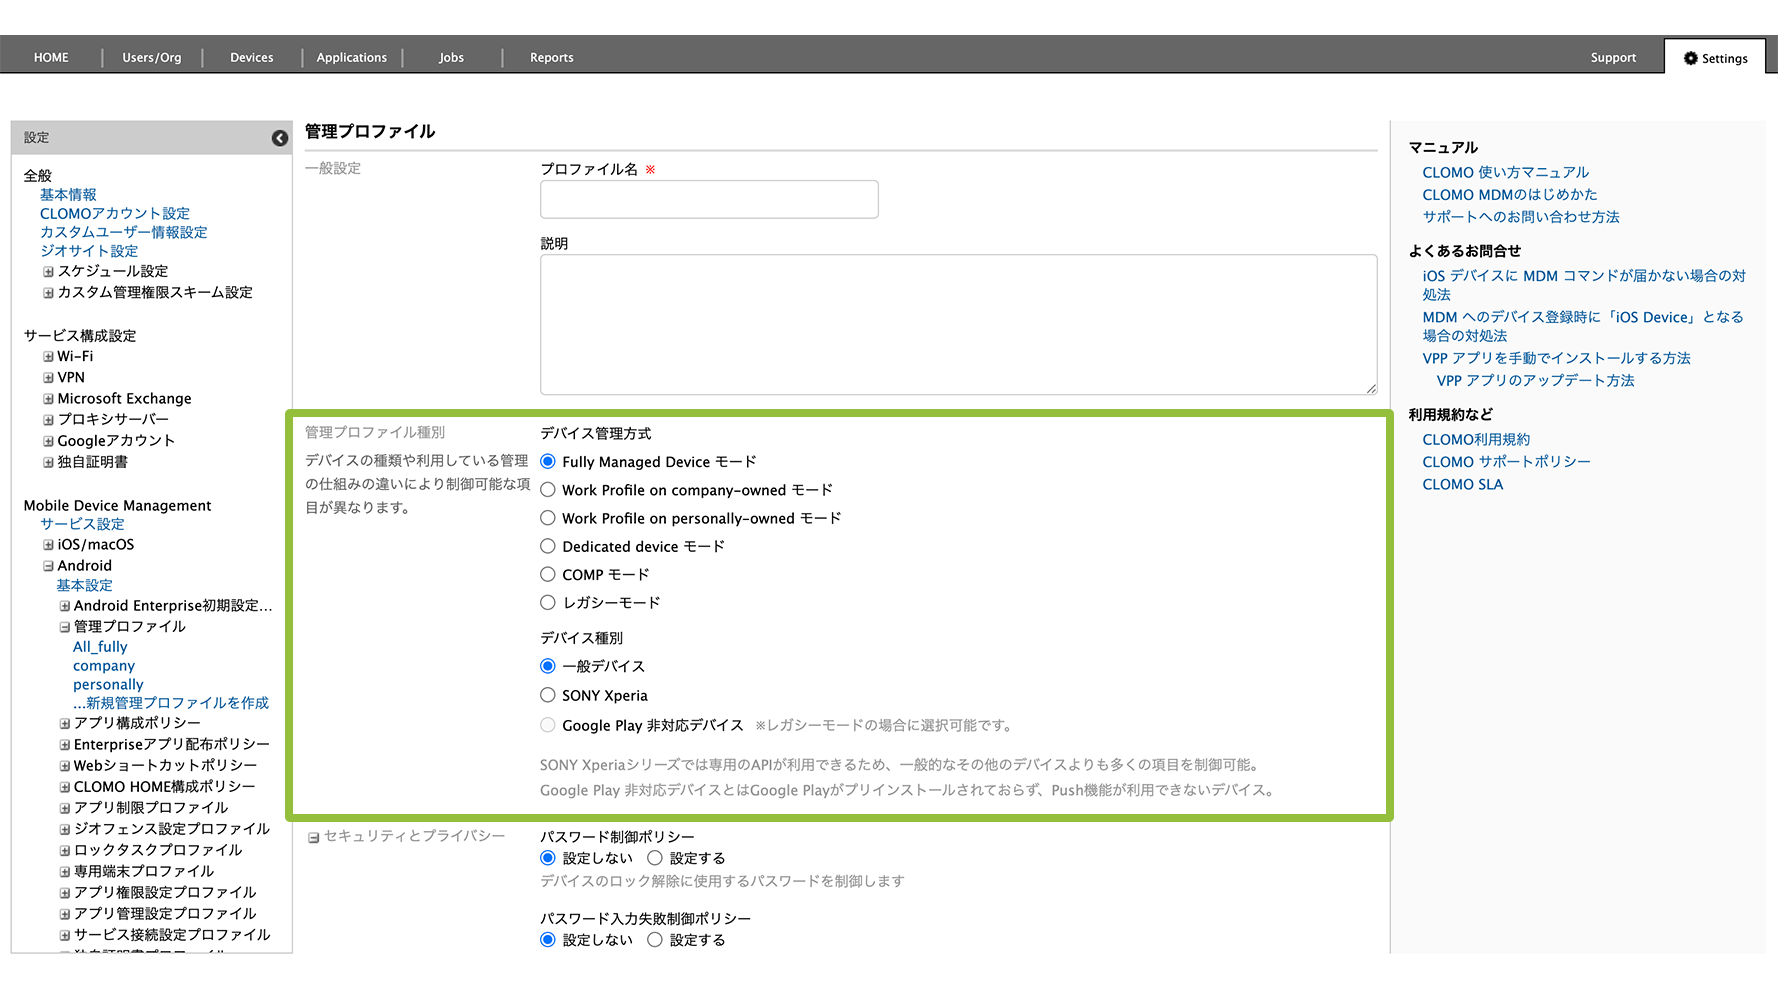1778x1000 pixels.
Task: Open the Devices menu
Action: [251, 58]
